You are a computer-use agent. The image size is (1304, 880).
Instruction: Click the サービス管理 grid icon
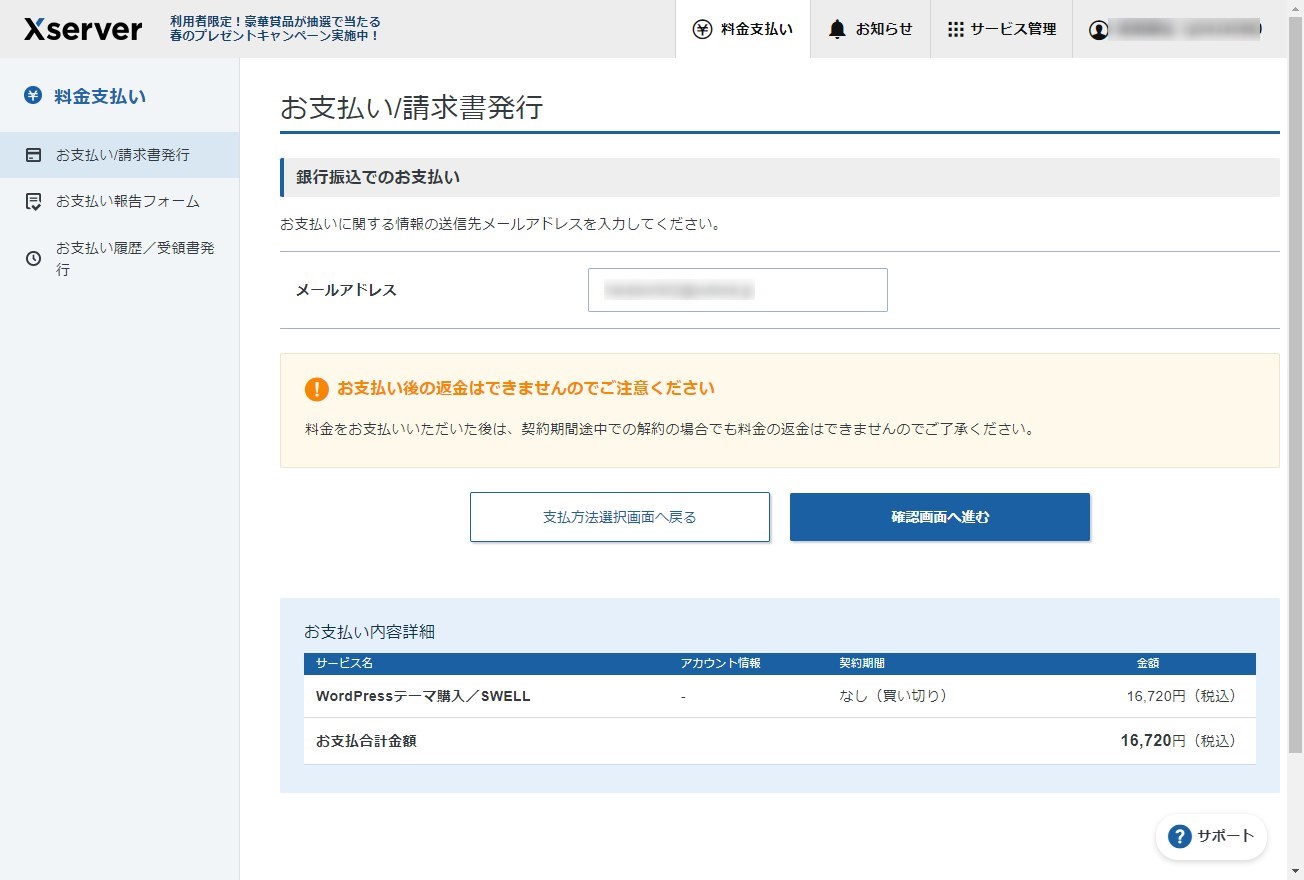(954, 29)
